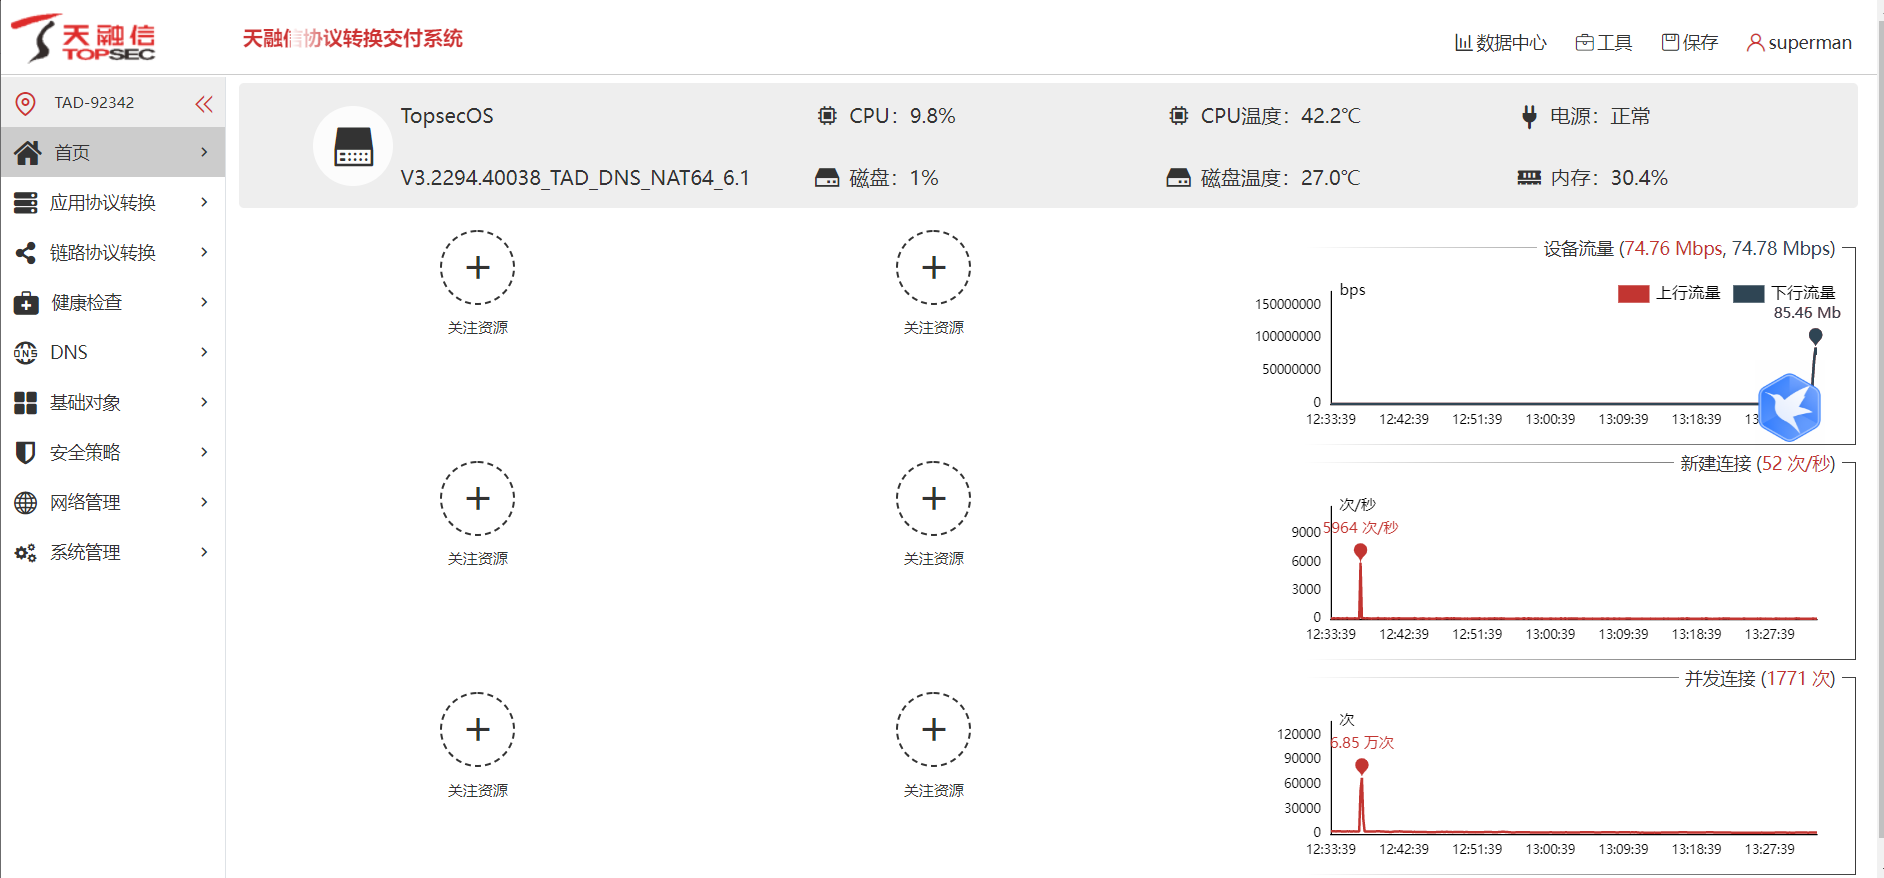Expand the 系统管理 submenu arrow
1884x878 pixels.
tap(204, 552)
